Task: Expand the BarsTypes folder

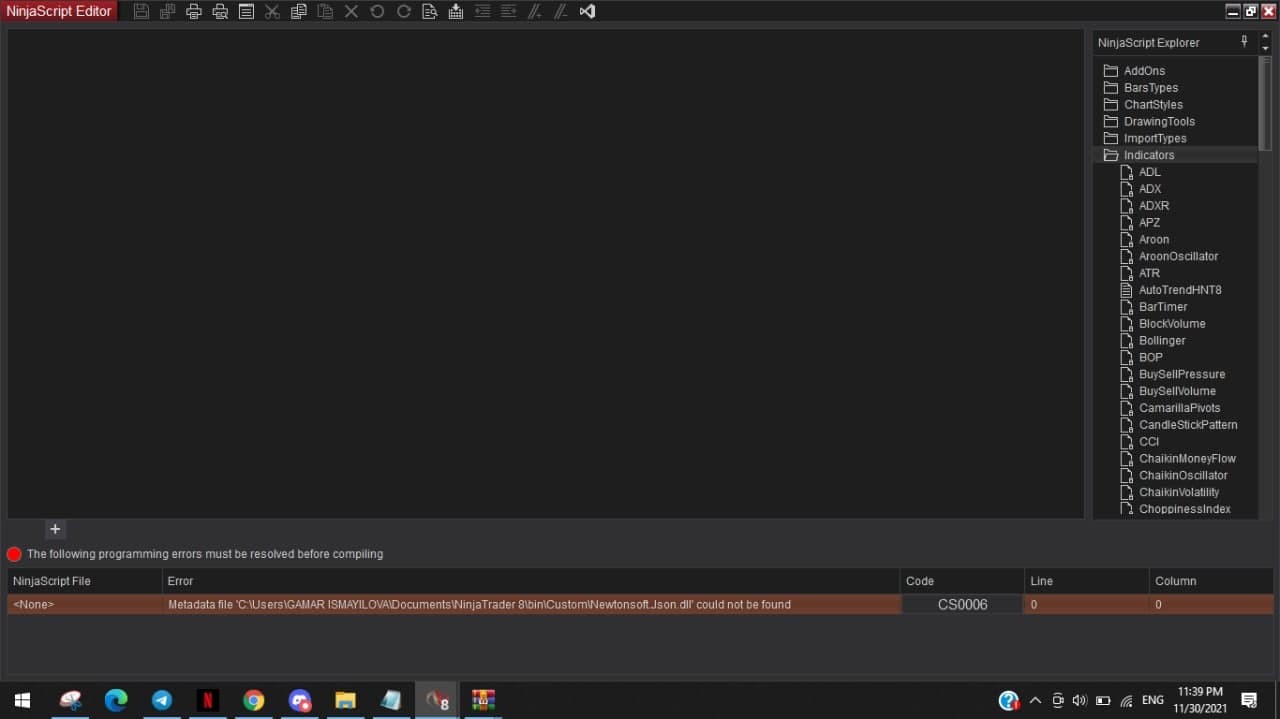Action: [x=1140, y=88]
